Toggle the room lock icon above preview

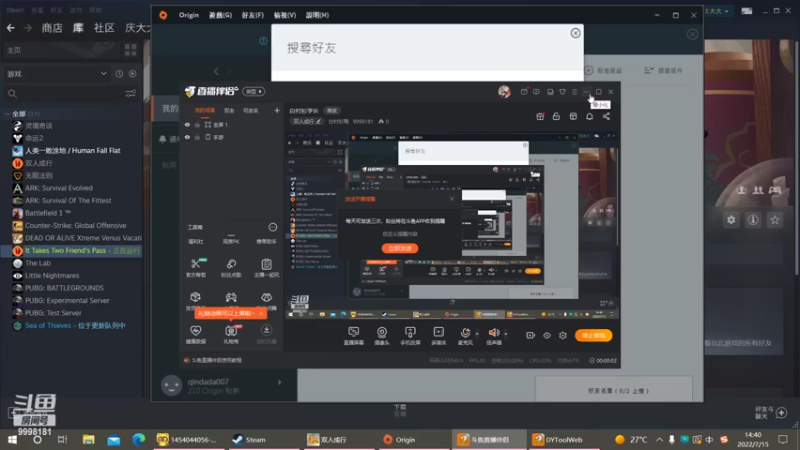(x=556, y=116)
